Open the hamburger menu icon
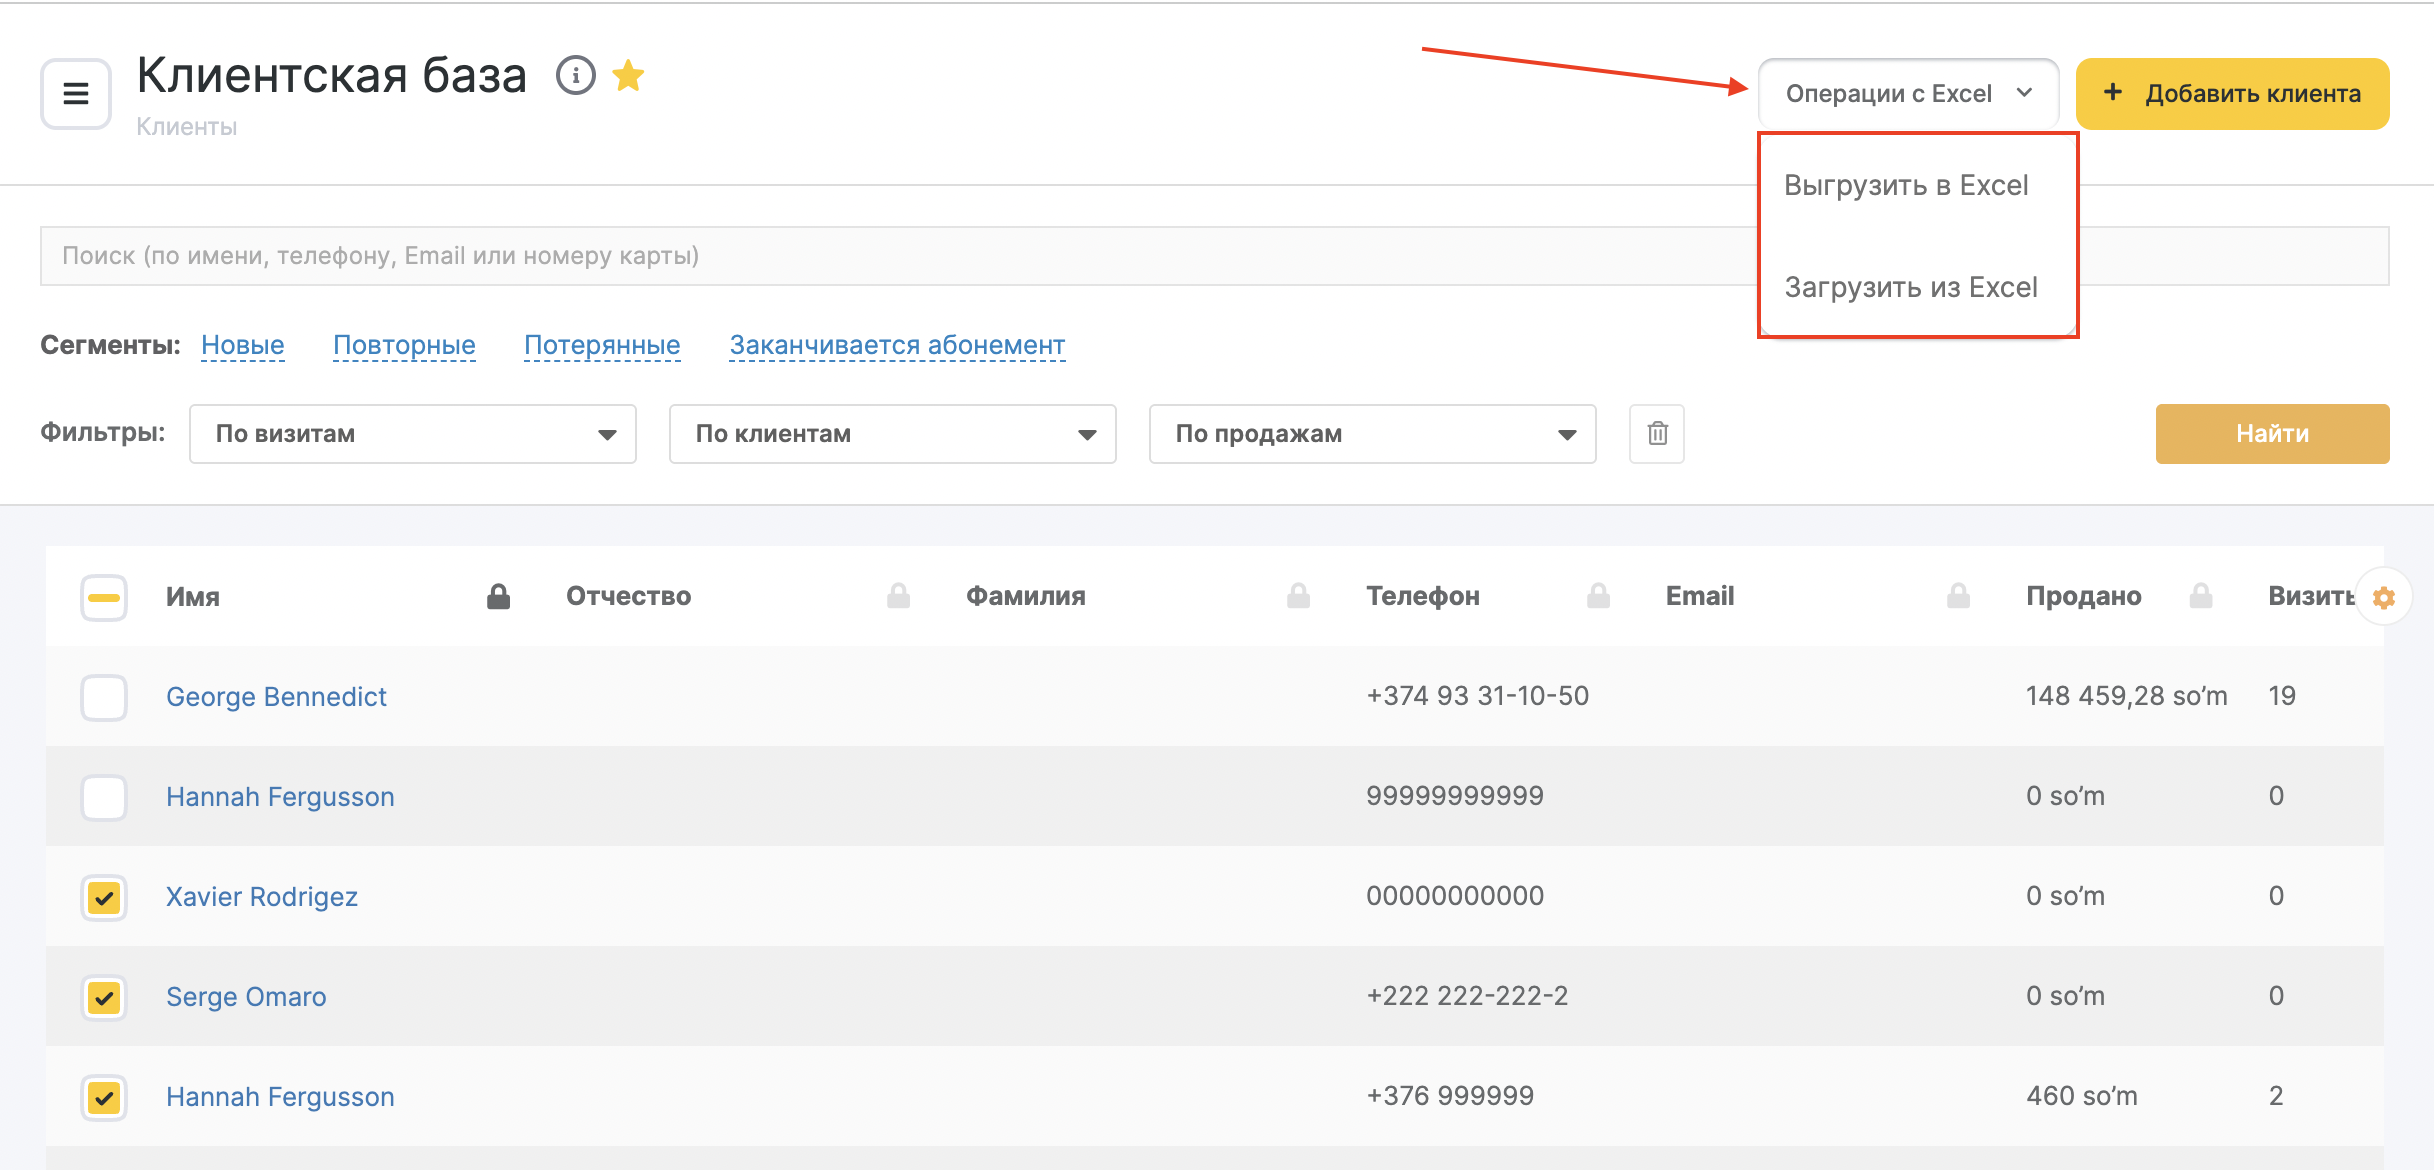Viewport: 2434px width, 1170px height. 76,94
